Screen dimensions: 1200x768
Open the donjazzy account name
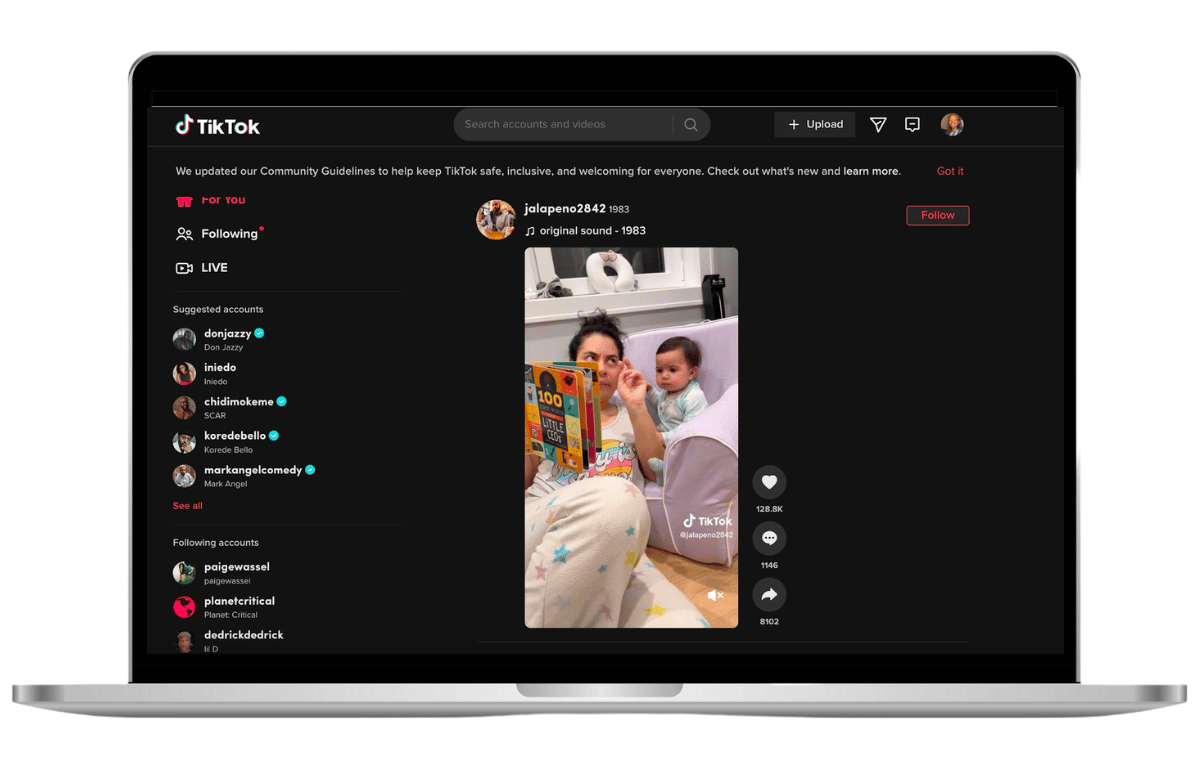pyautogui.click(x=228, y=333)
